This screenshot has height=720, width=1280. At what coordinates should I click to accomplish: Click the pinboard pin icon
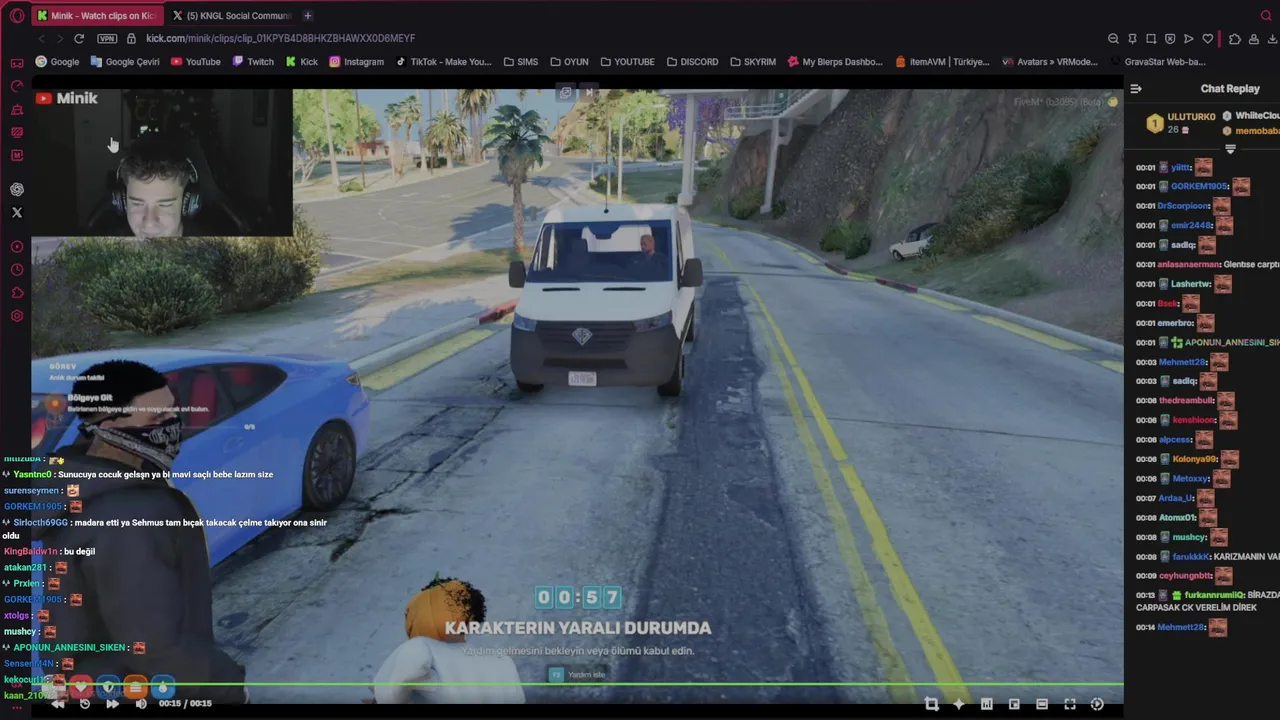click(1132, 39)
